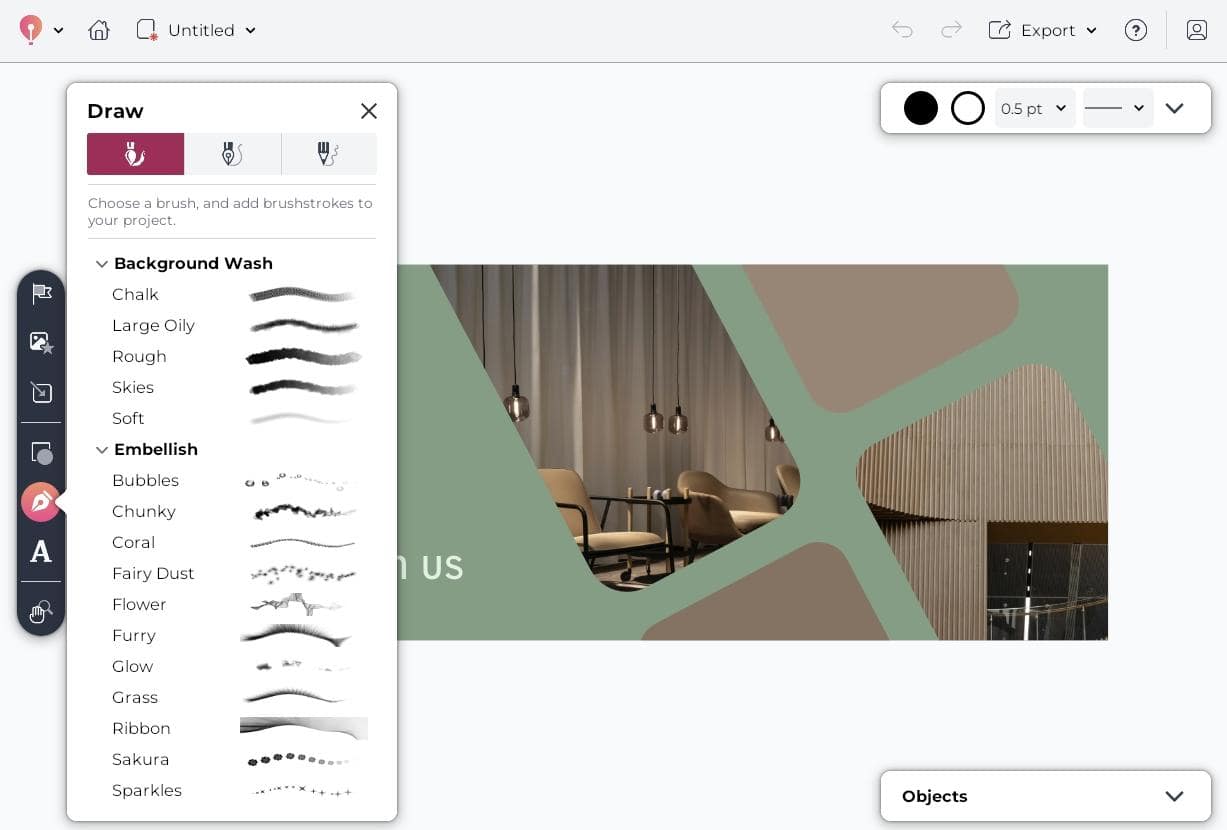Select the Fairy Dust brush
The image size is (1227, 830).
153,573
